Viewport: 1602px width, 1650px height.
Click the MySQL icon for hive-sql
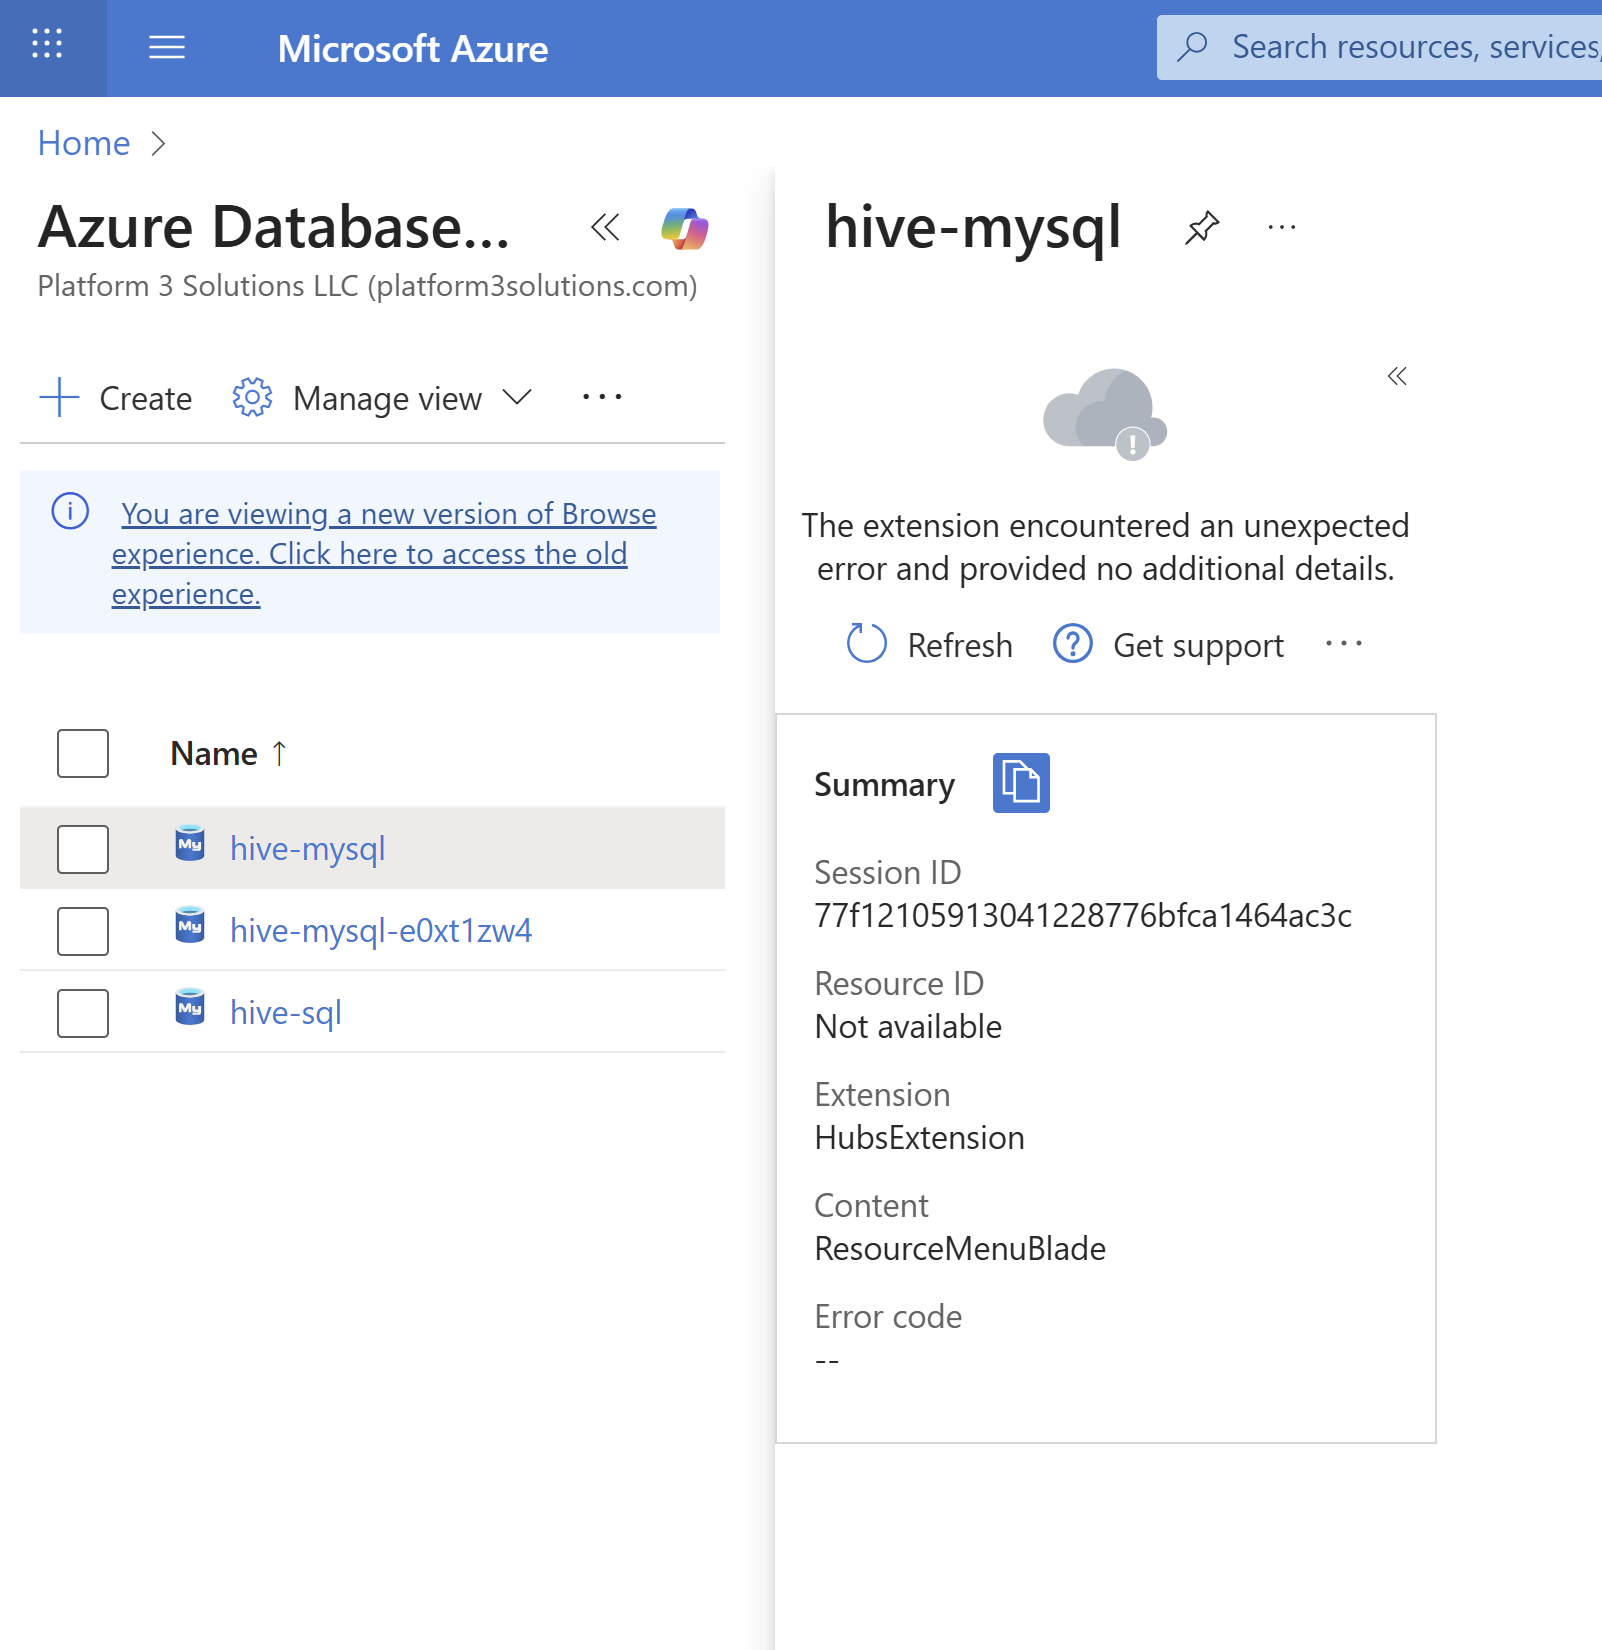pyautogui.click(x=190, y=1008)
